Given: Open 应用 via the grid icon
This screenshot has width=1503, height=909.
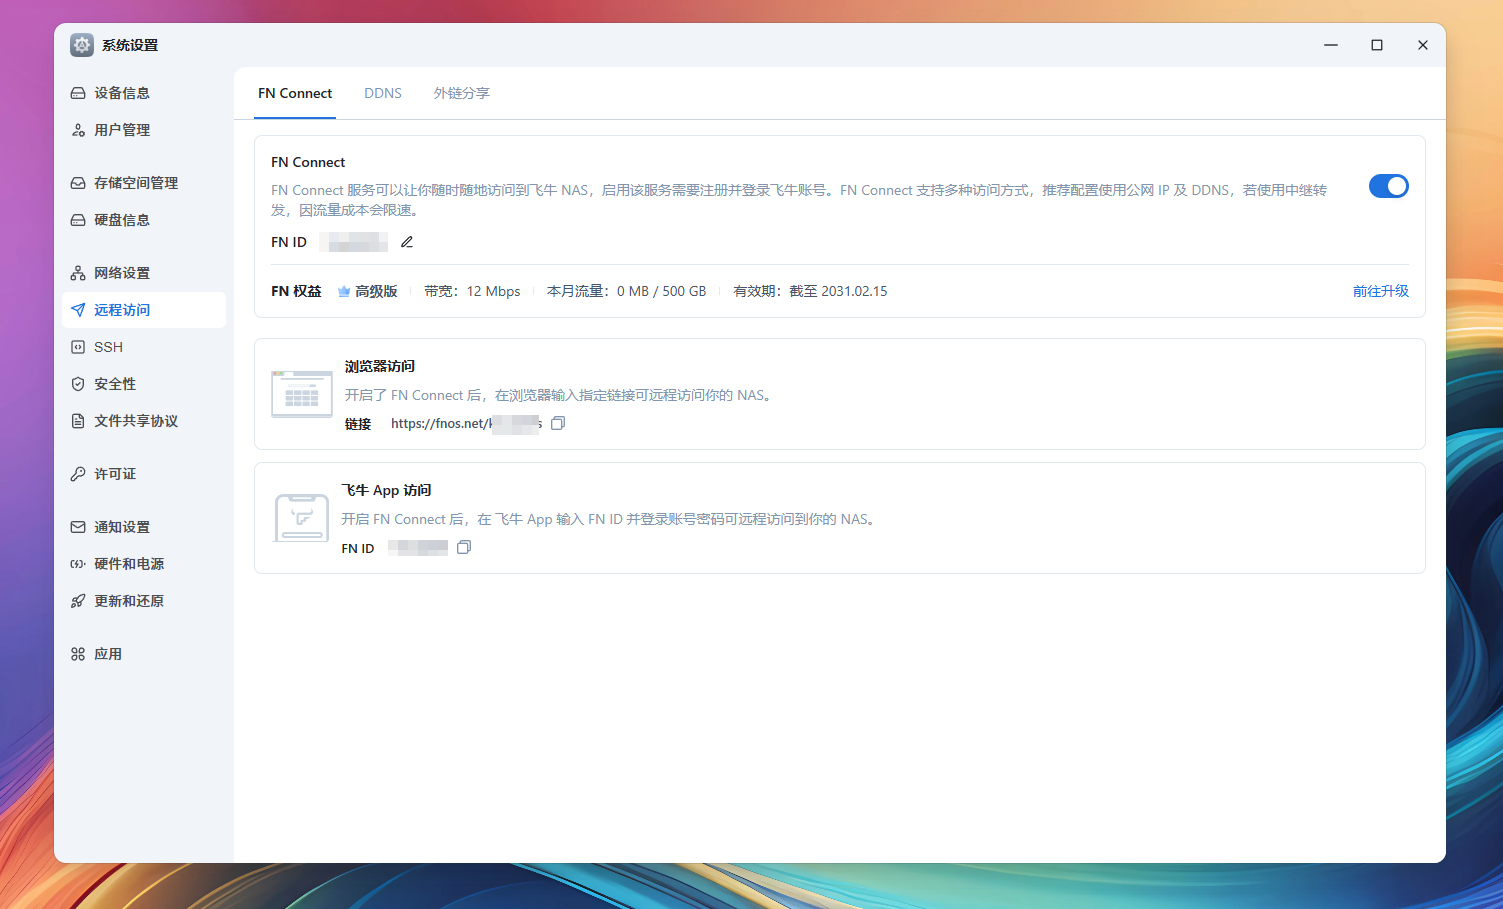Looking at the screenshot, I should 79,653.
